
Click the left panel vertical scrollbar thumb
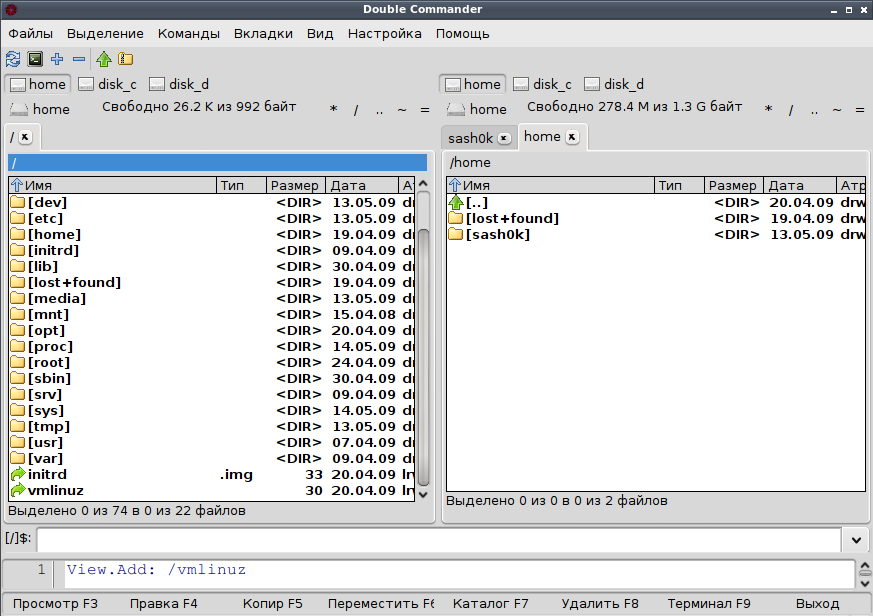pos(423,356)
